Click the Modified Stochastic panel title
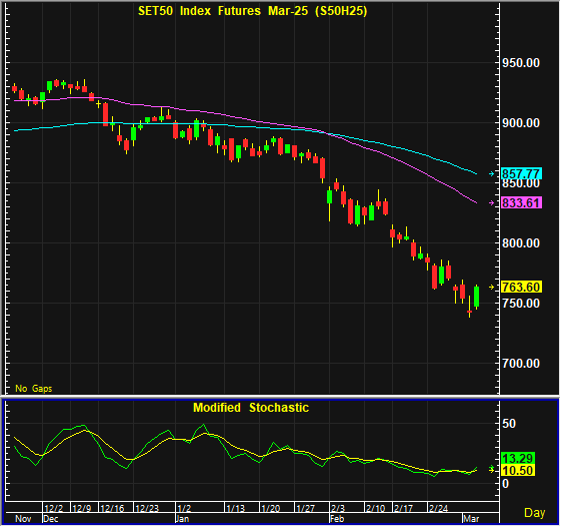This screenshot has width=561, height=527. (x=251, y=408)
